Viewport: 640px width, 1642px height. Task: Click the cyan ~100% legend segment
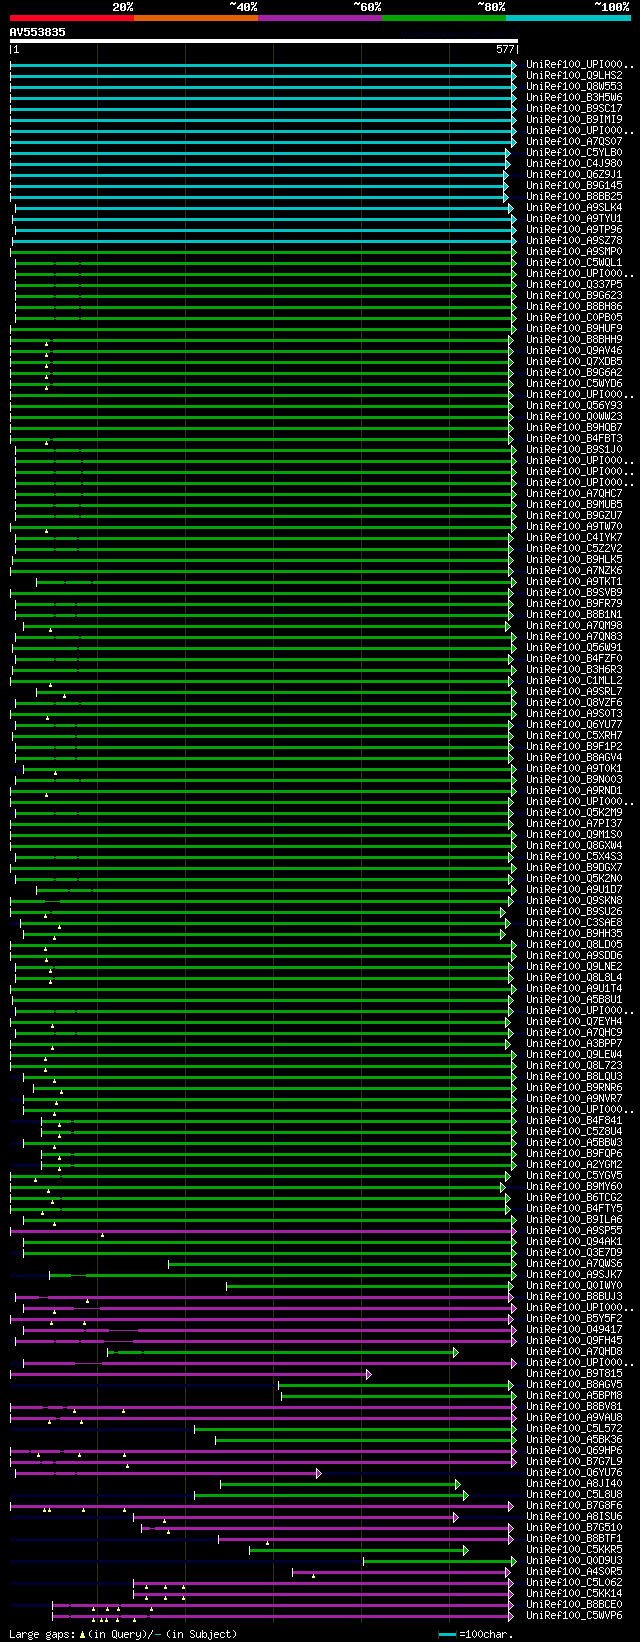point(568,18)
